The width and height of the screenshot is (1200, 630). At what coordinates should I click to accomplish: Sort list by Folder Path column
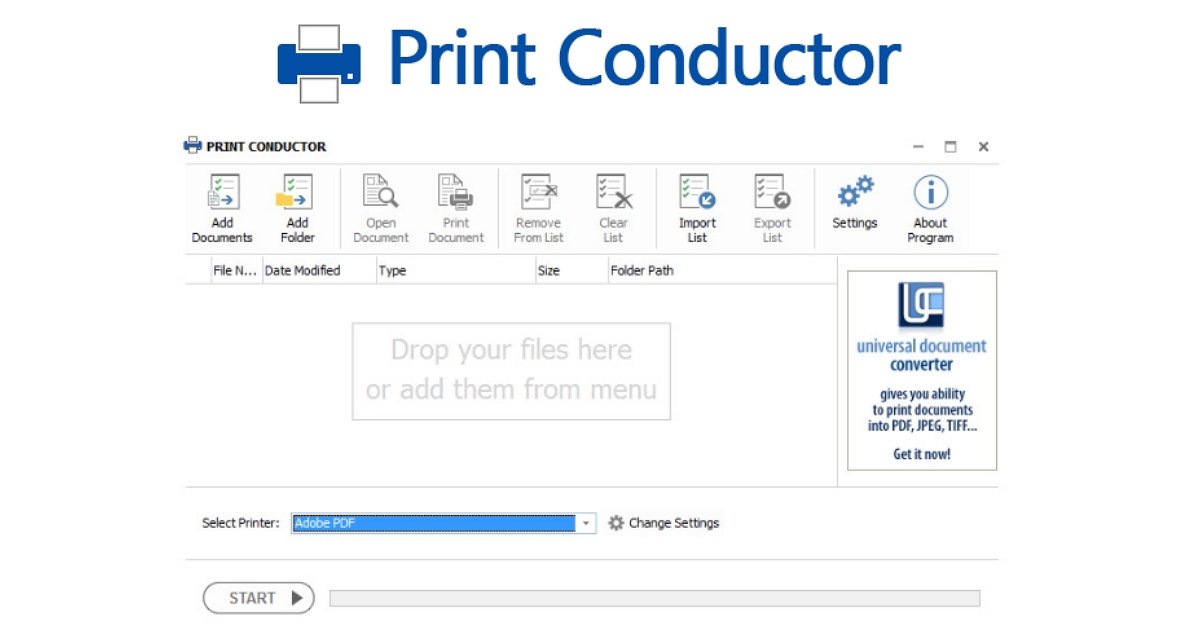pos(722,270)
